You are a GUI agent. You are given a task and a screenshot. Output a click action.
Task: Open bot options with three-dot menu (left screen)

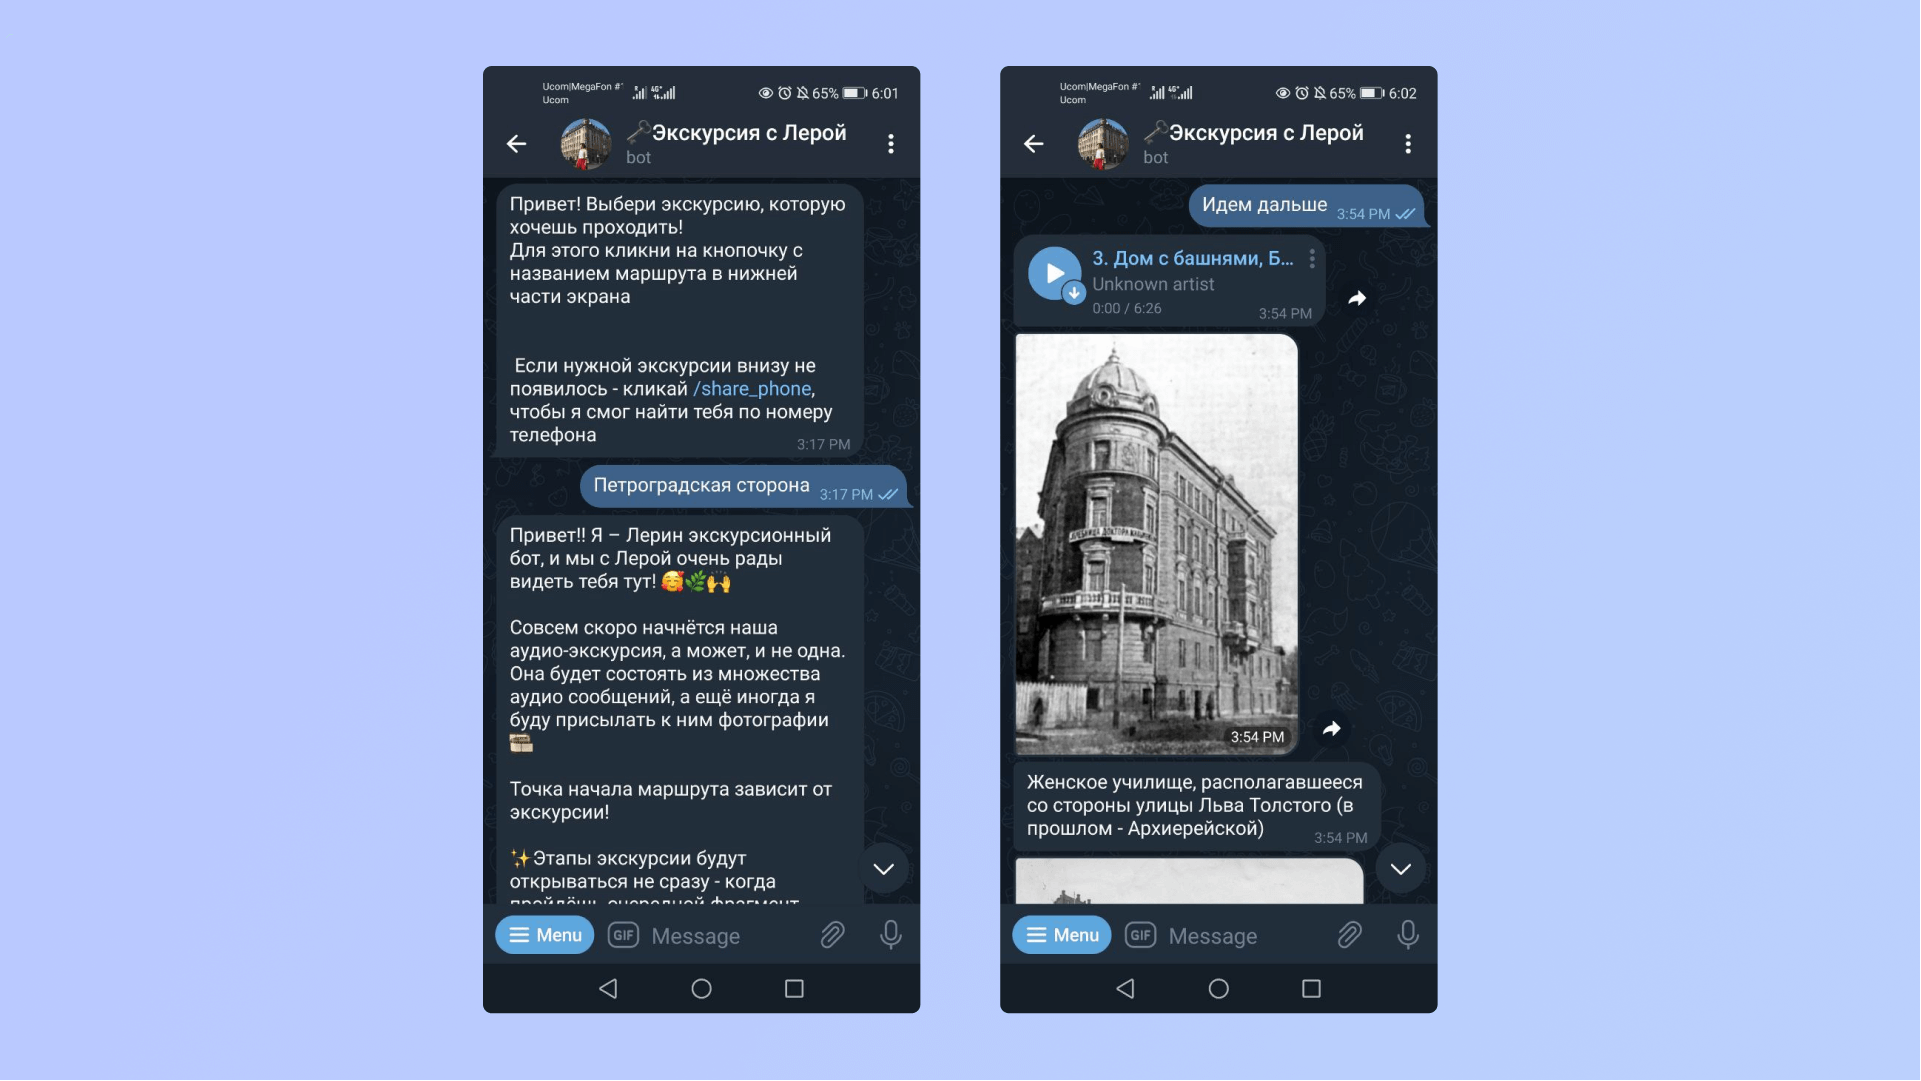pos(892,143)
